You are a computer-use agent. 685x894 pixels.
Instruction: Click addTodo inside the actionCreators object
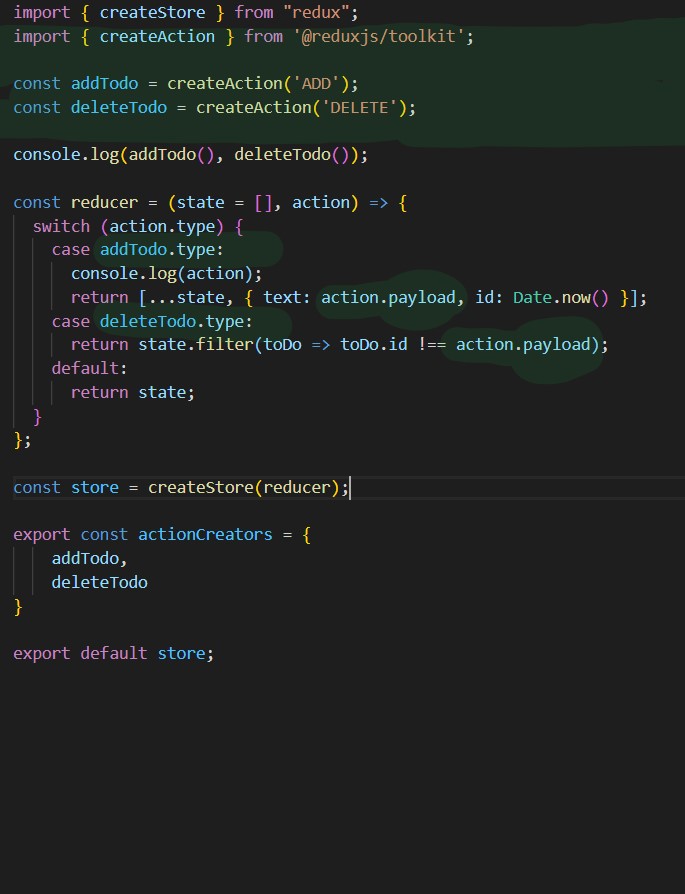tap(86, 559)
